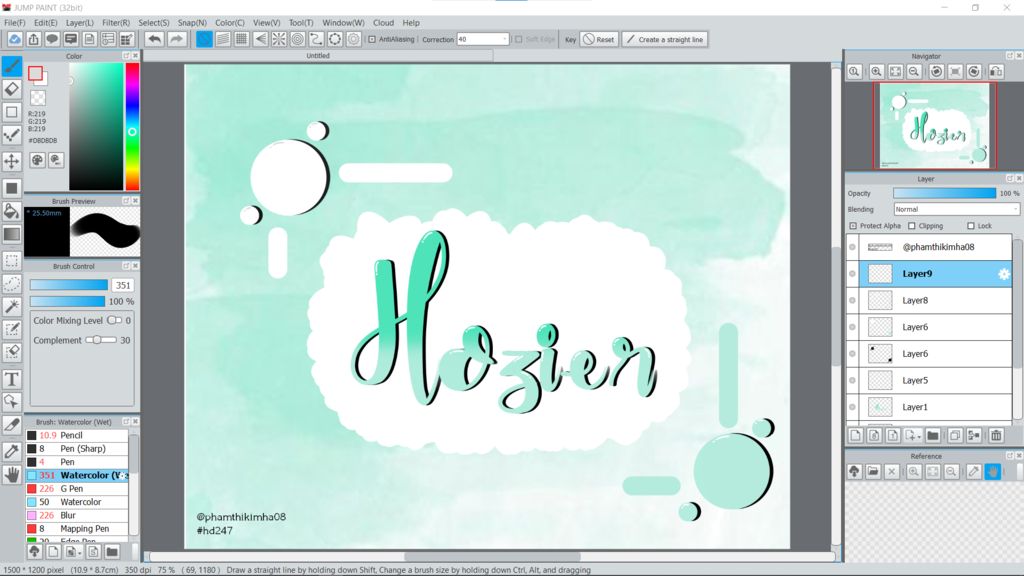Select the Mapping Pen brush
Viewport: 1024px width, 576px height.
click(x=77, y=528)
